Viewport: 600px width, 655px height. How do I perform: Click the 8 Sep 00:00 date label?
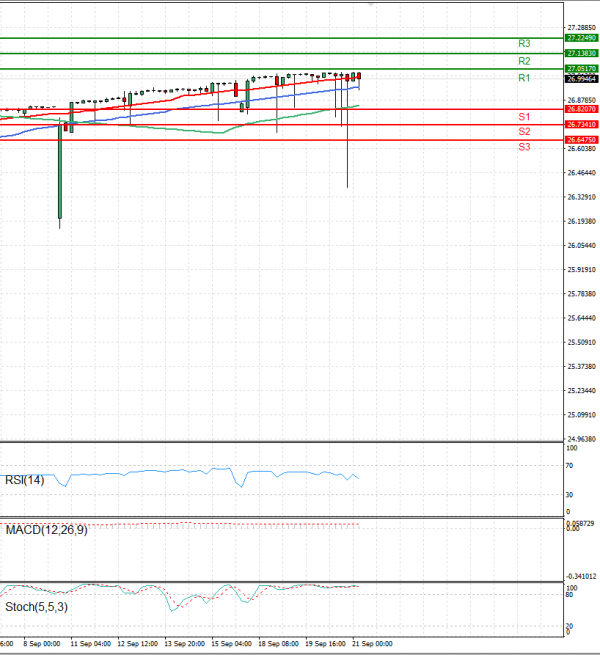pos(42,644)
